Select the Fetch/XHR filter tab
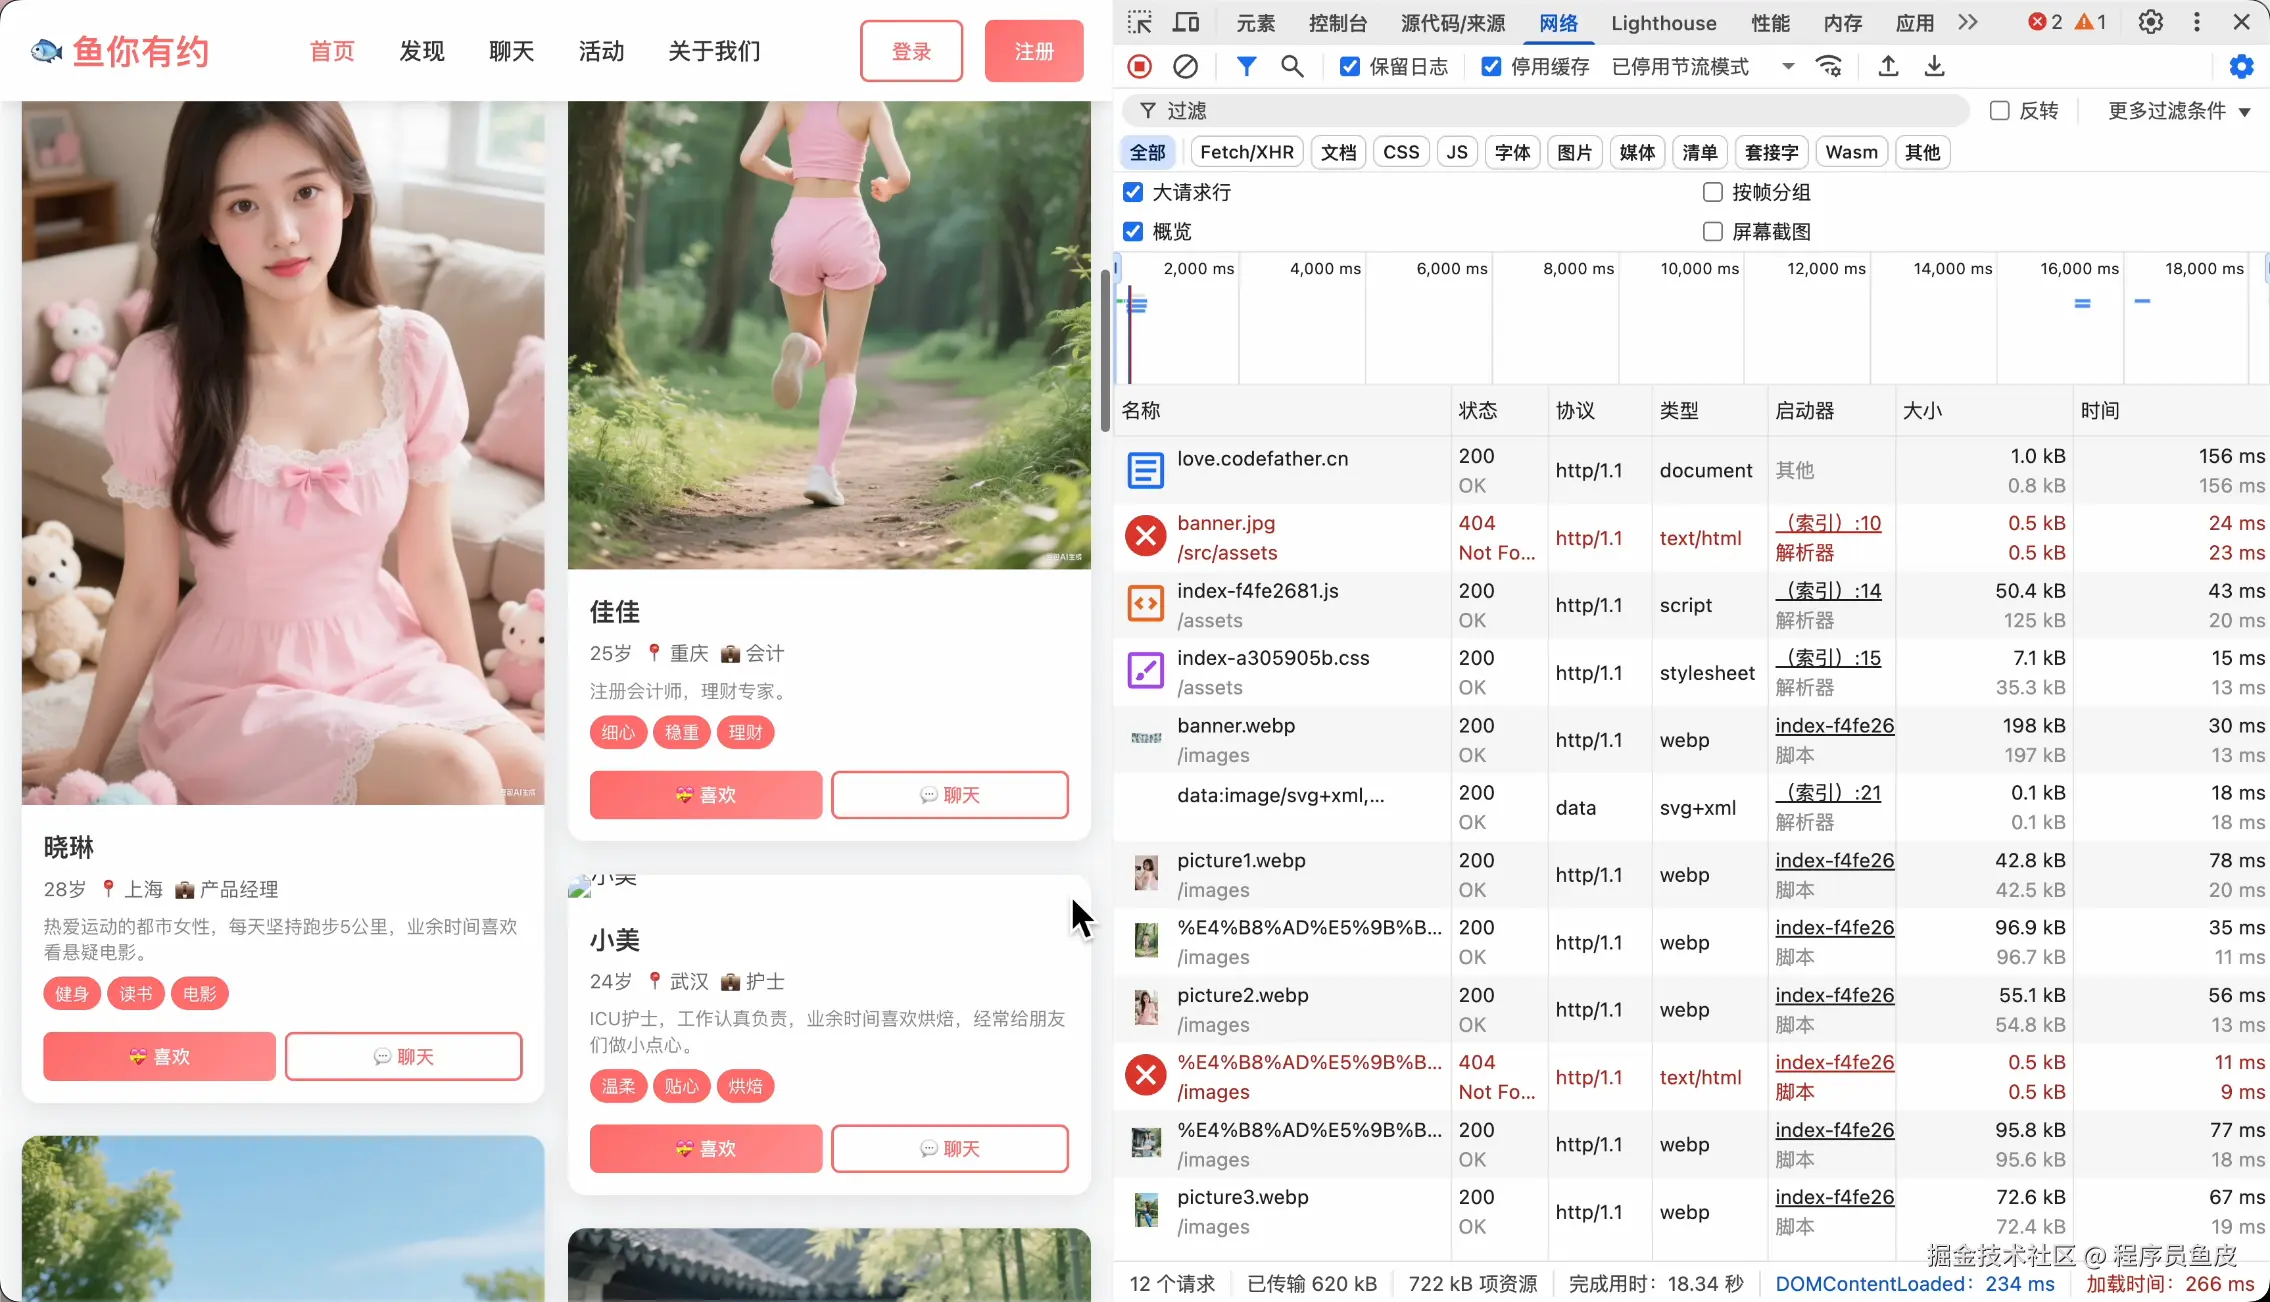The width and height of the screenshot is (2270, 1302). pyautogui.click(x=1246, y=152)
